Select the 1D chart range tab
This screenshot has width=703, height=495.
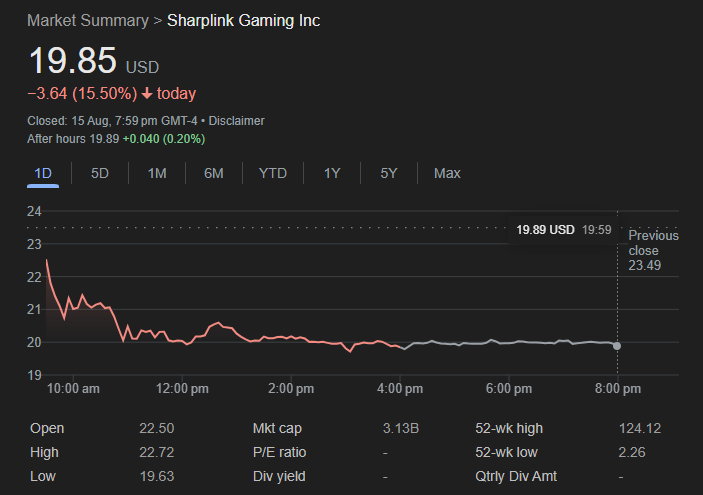point(43,173)
